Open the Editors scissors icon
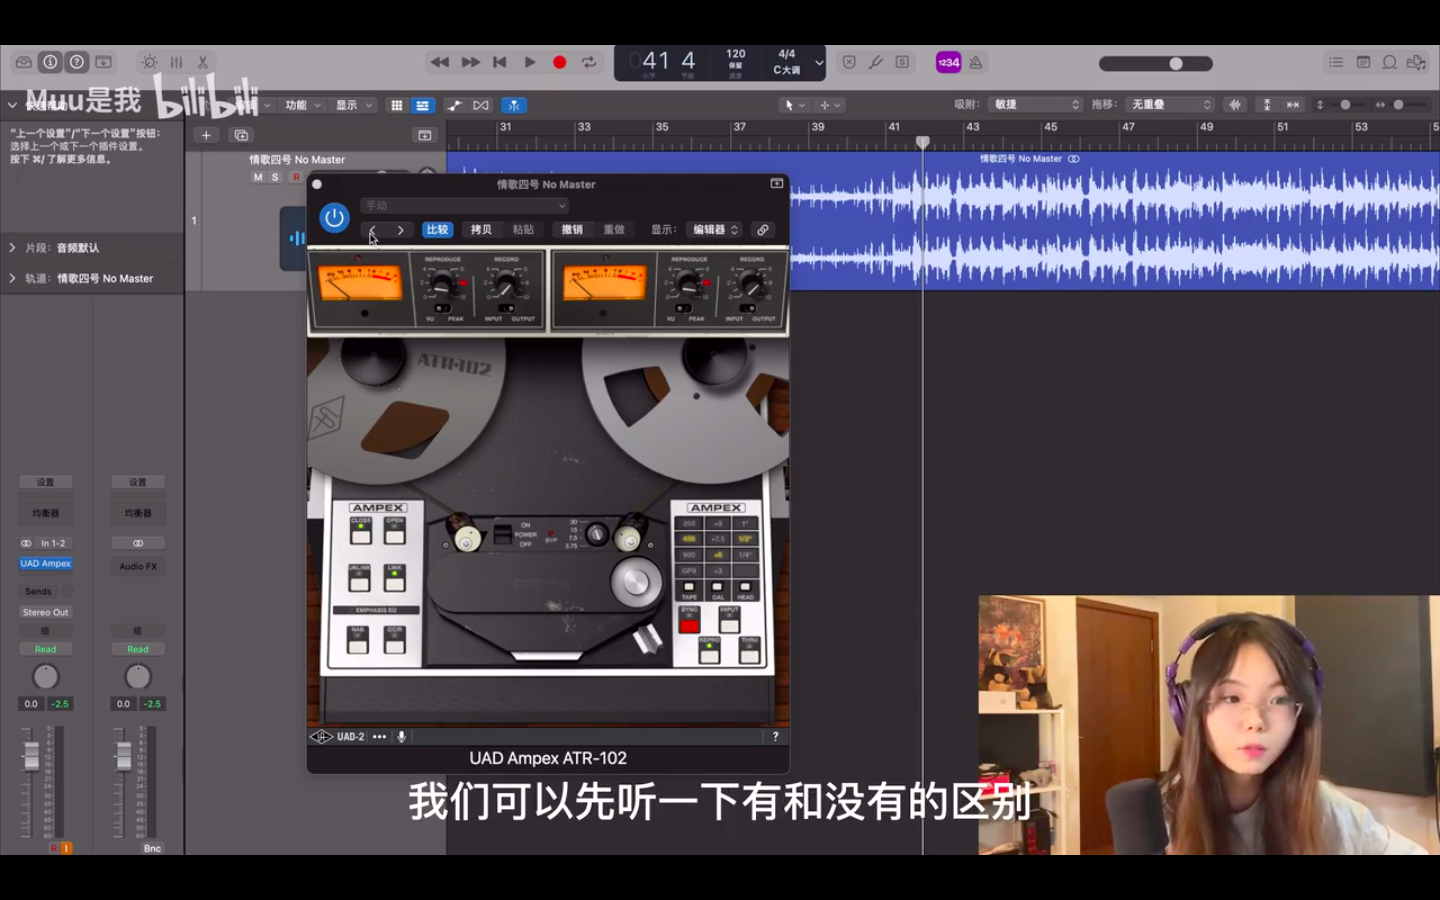 (203, 62)
